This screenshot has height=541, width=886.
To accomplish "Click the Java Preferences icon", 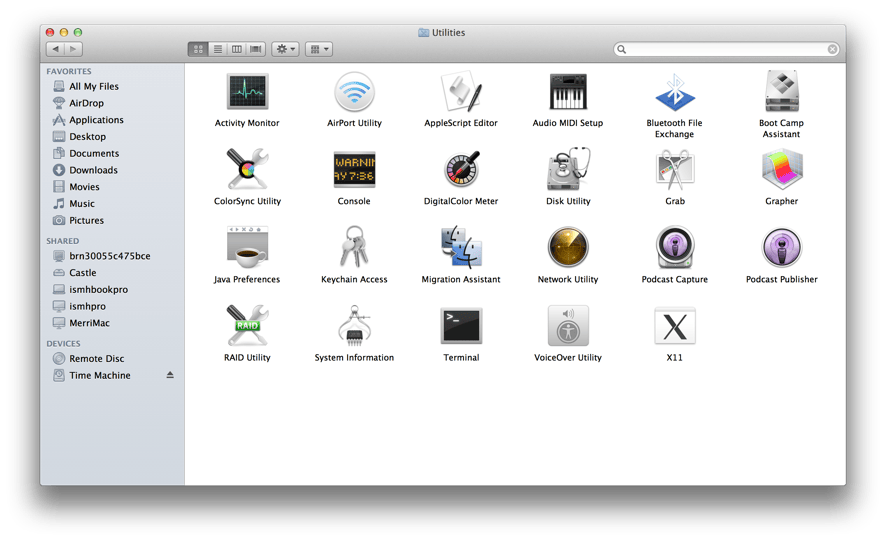I will pos(247,247).
